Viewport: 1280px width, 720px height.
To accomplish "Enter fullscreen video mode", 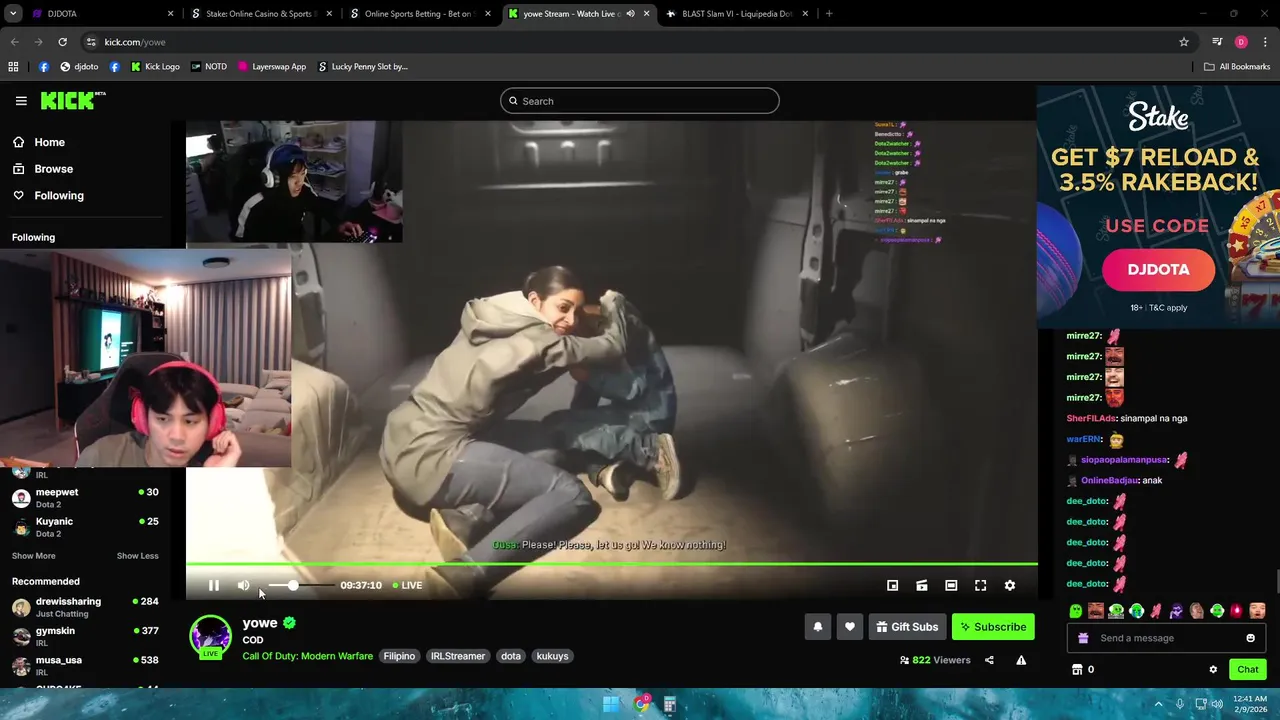I will pos(980,585).
